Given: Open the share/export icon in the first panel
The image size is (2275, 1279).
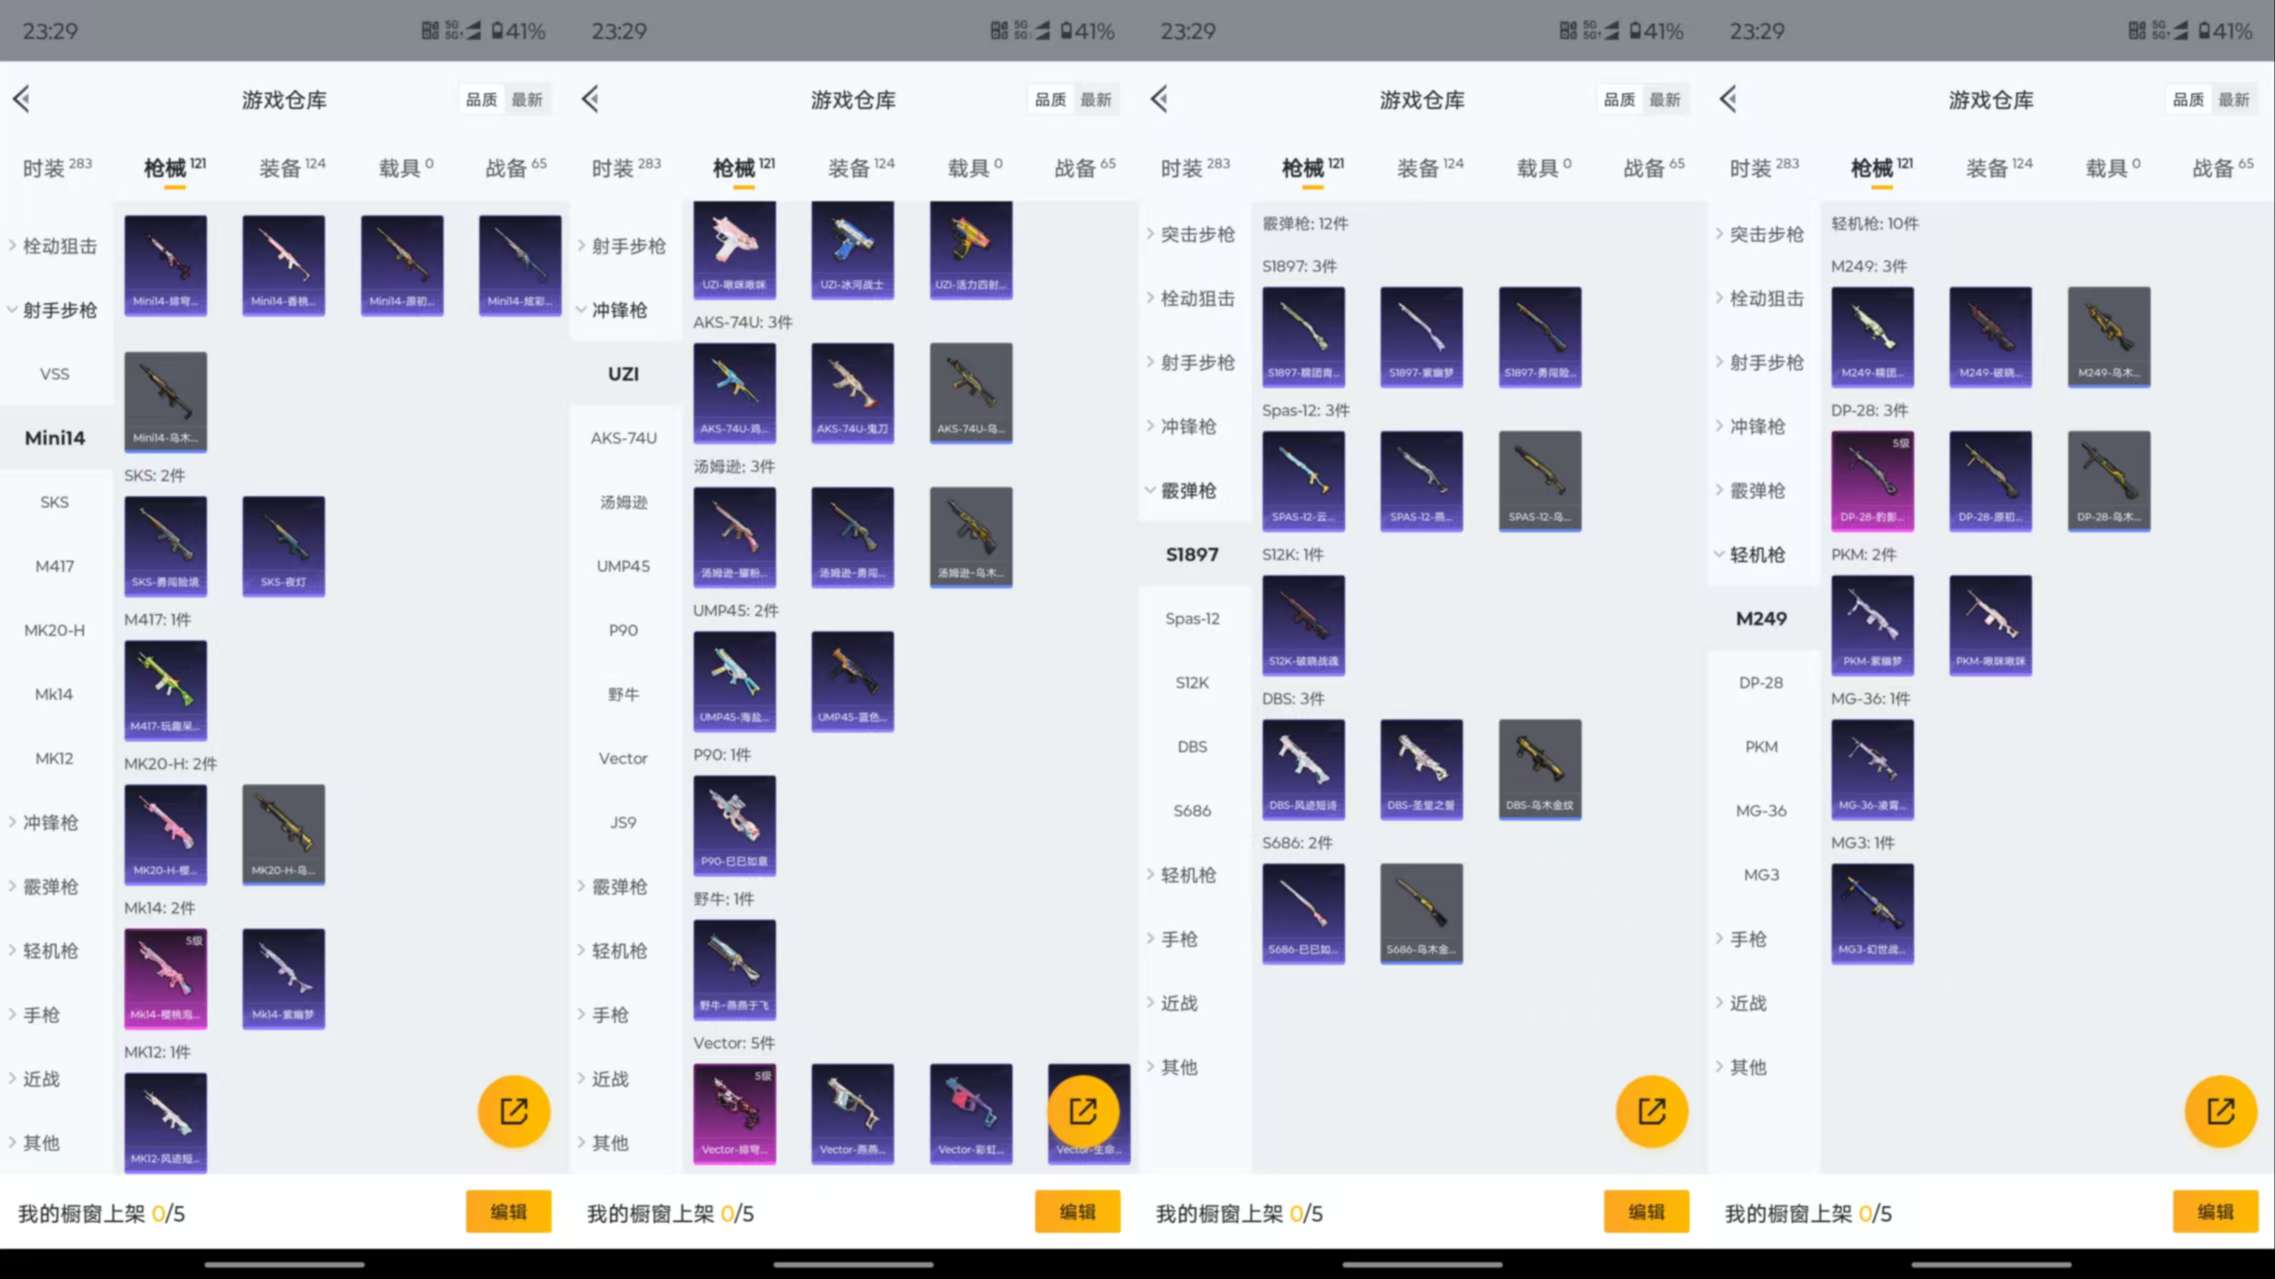Looking at the screenshot, I should point(513,1110).
